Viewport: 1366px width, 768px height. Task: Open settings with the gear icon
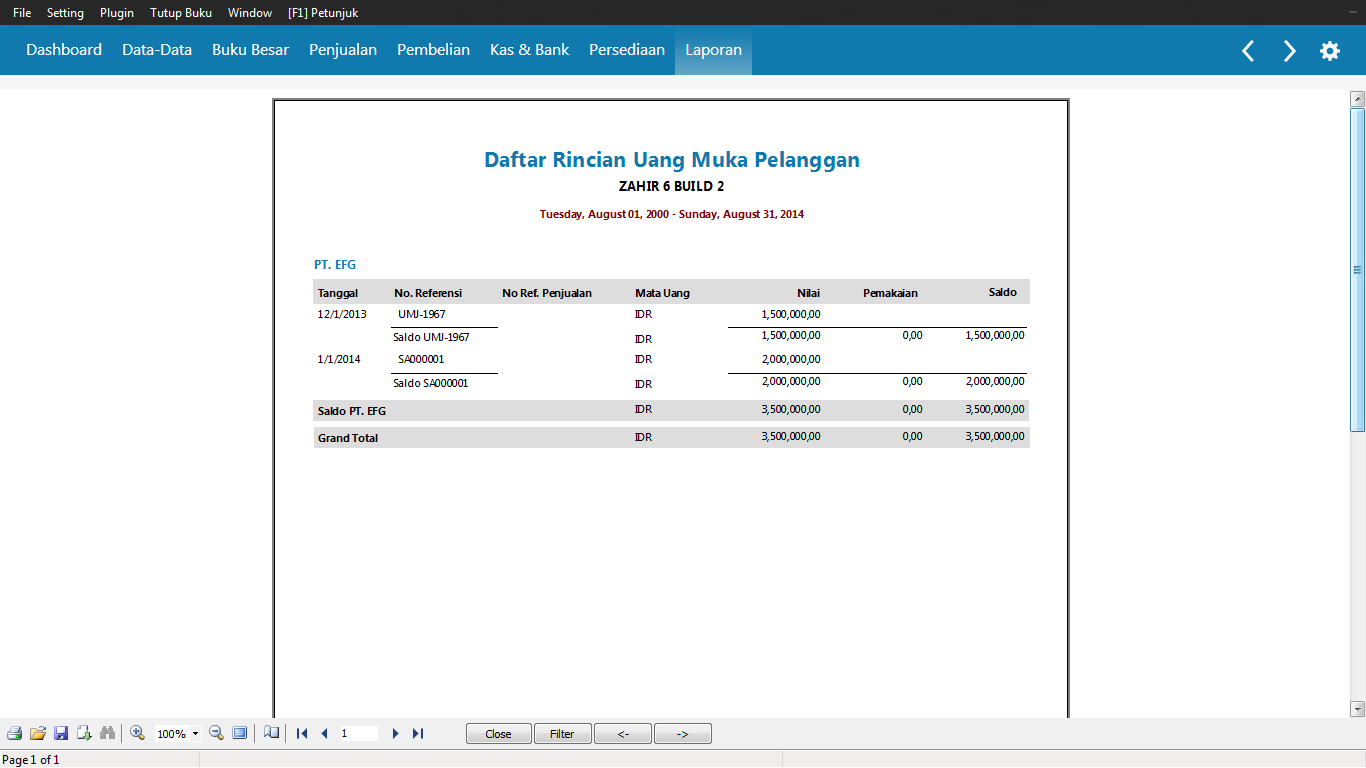pyautogui.click(x=1330, y=51)
